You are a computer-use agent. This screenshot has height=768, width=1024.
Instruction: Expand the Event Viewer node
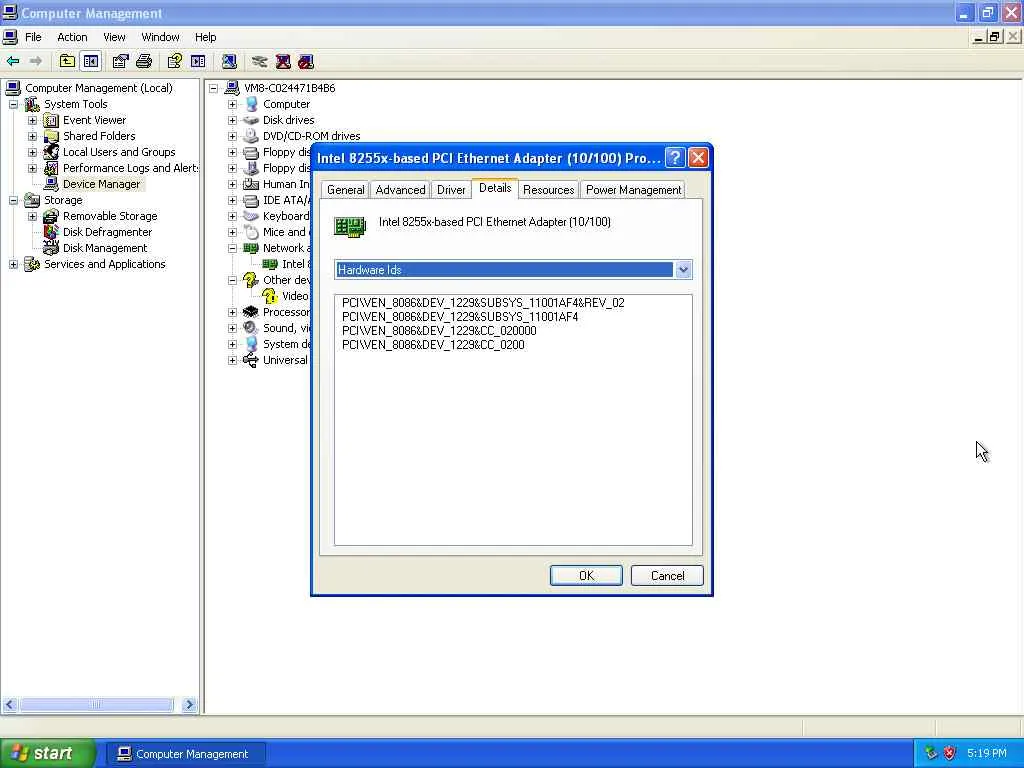pyautogui.click(x=33, y=120)
